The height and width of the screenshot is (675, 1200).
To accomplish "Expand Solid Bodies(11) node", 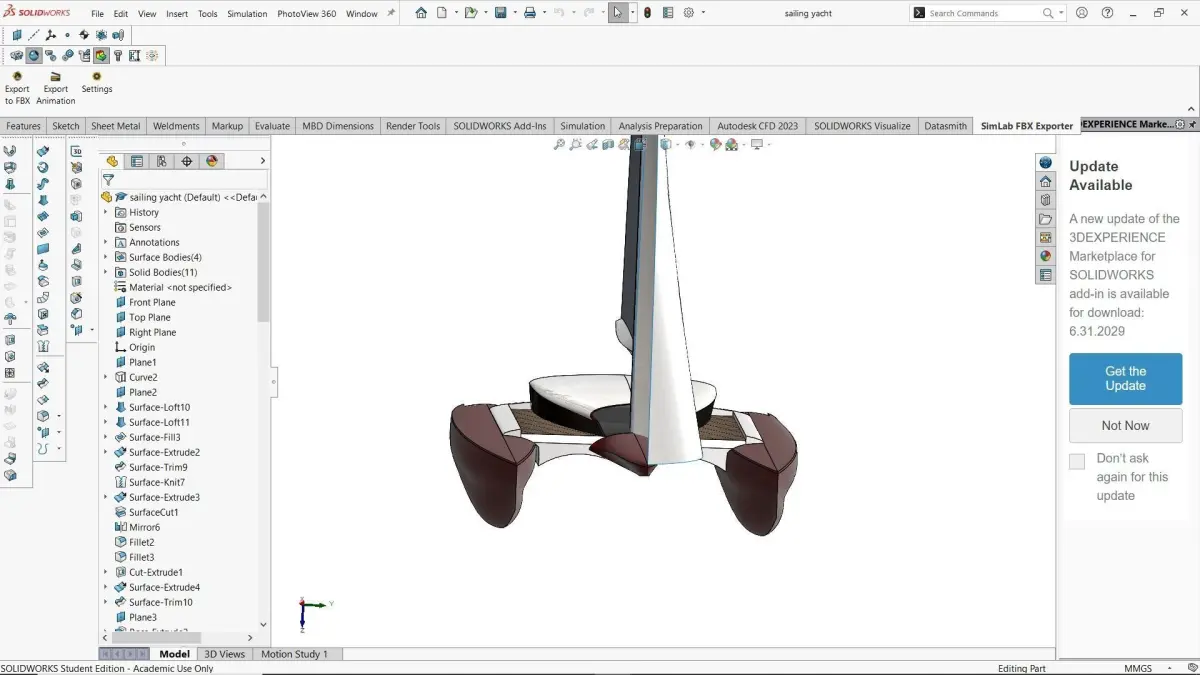I will click(x=106, y=272).
